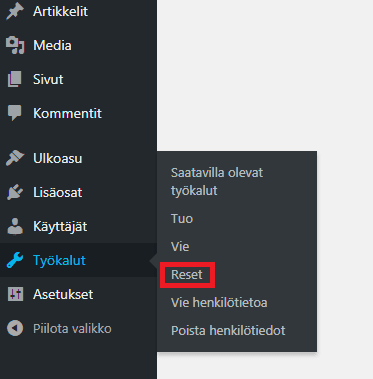Open the Artikkelit menu label
373x379 pixels.
(x=60, y=11)
